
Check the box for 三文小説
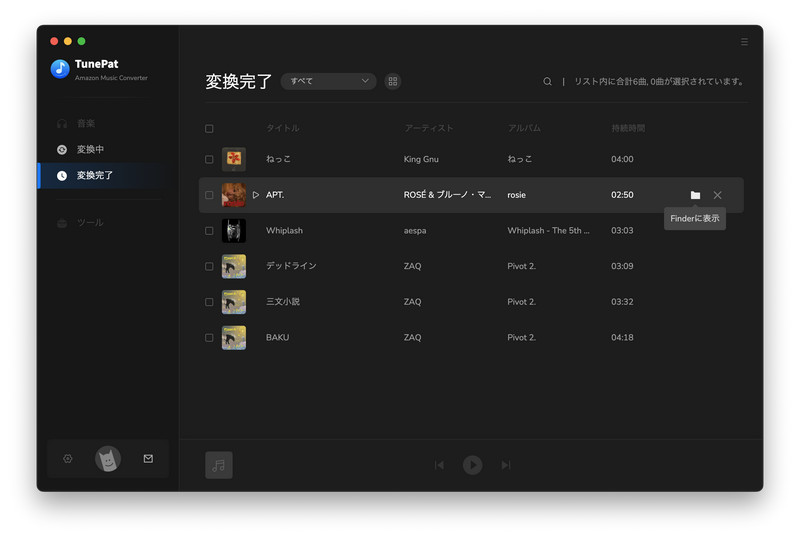(x=209, y=302)
